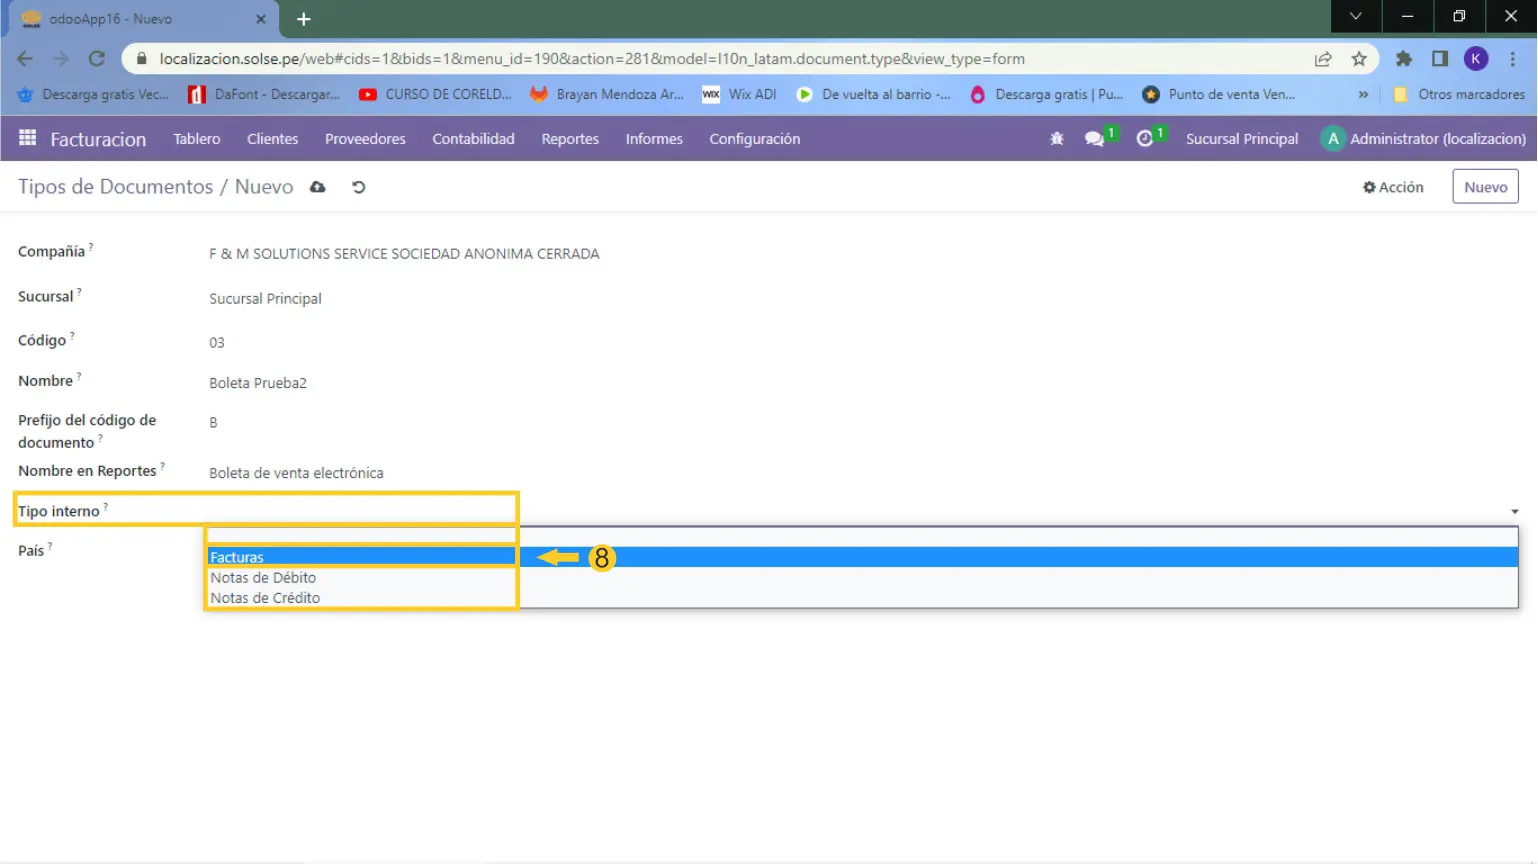This screenshot has height=864, width=1538.
Task: Go to Tipos de Documentos breadcrumb
Action: point(115,187)
